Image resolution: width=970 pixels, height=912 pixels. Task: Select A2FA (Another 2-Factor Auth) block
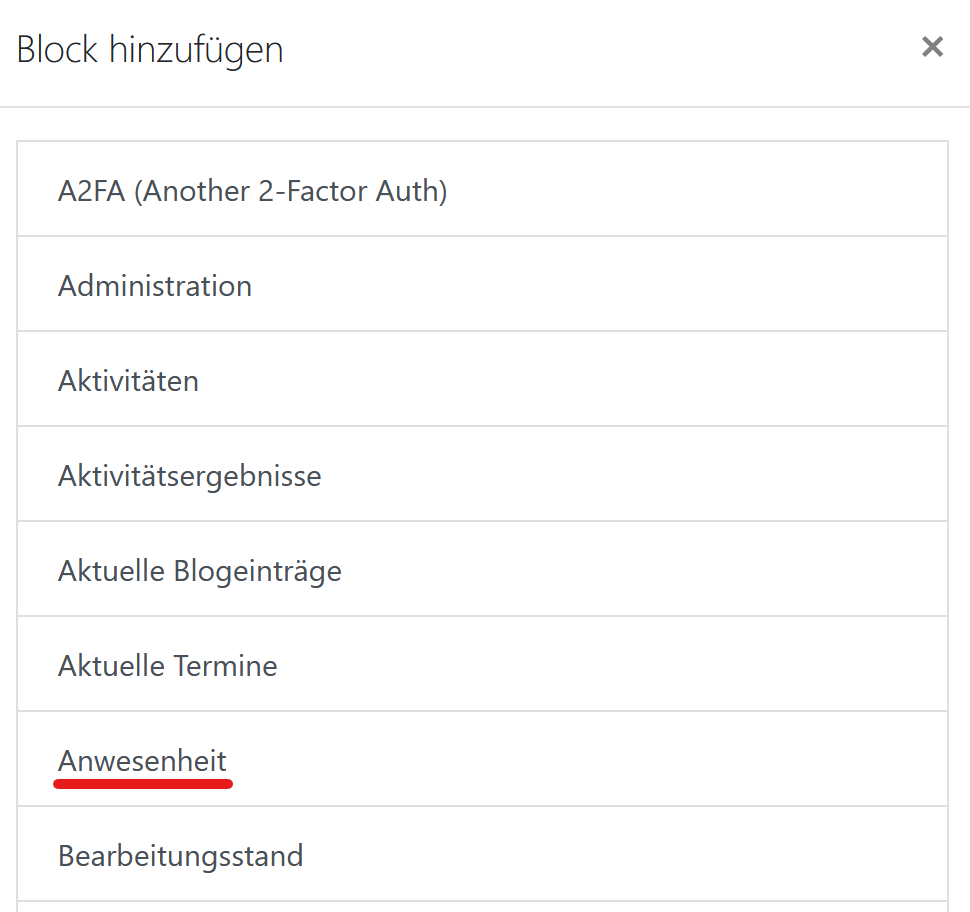[483, 189]
